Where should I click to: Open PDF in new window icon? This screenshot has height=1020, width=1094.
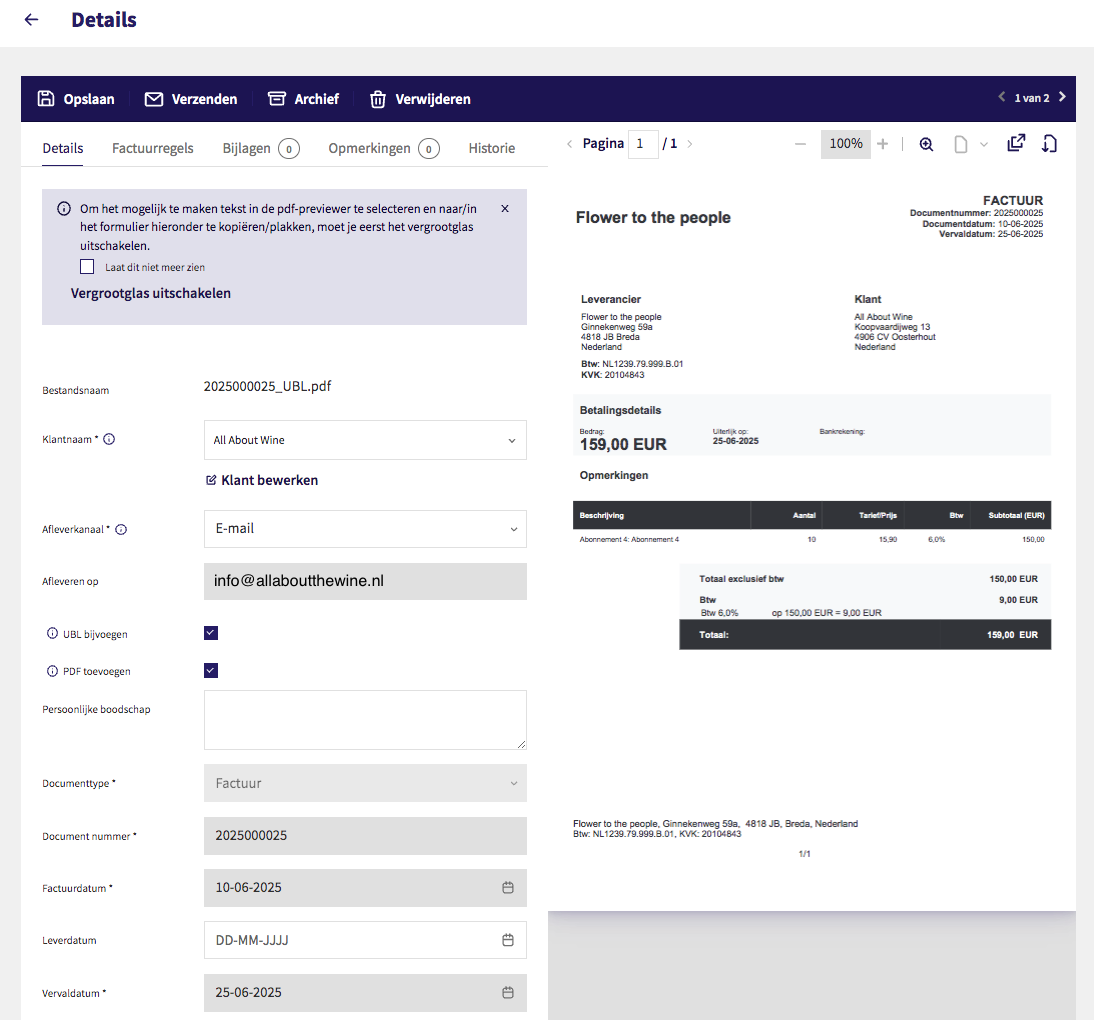1016,143
